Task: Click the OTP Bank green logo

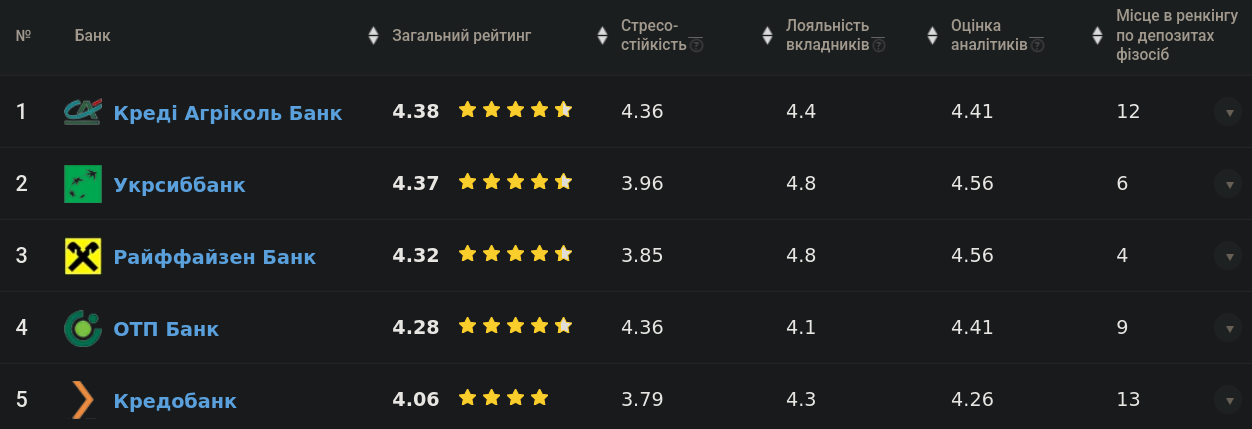Action: point(82,328)
